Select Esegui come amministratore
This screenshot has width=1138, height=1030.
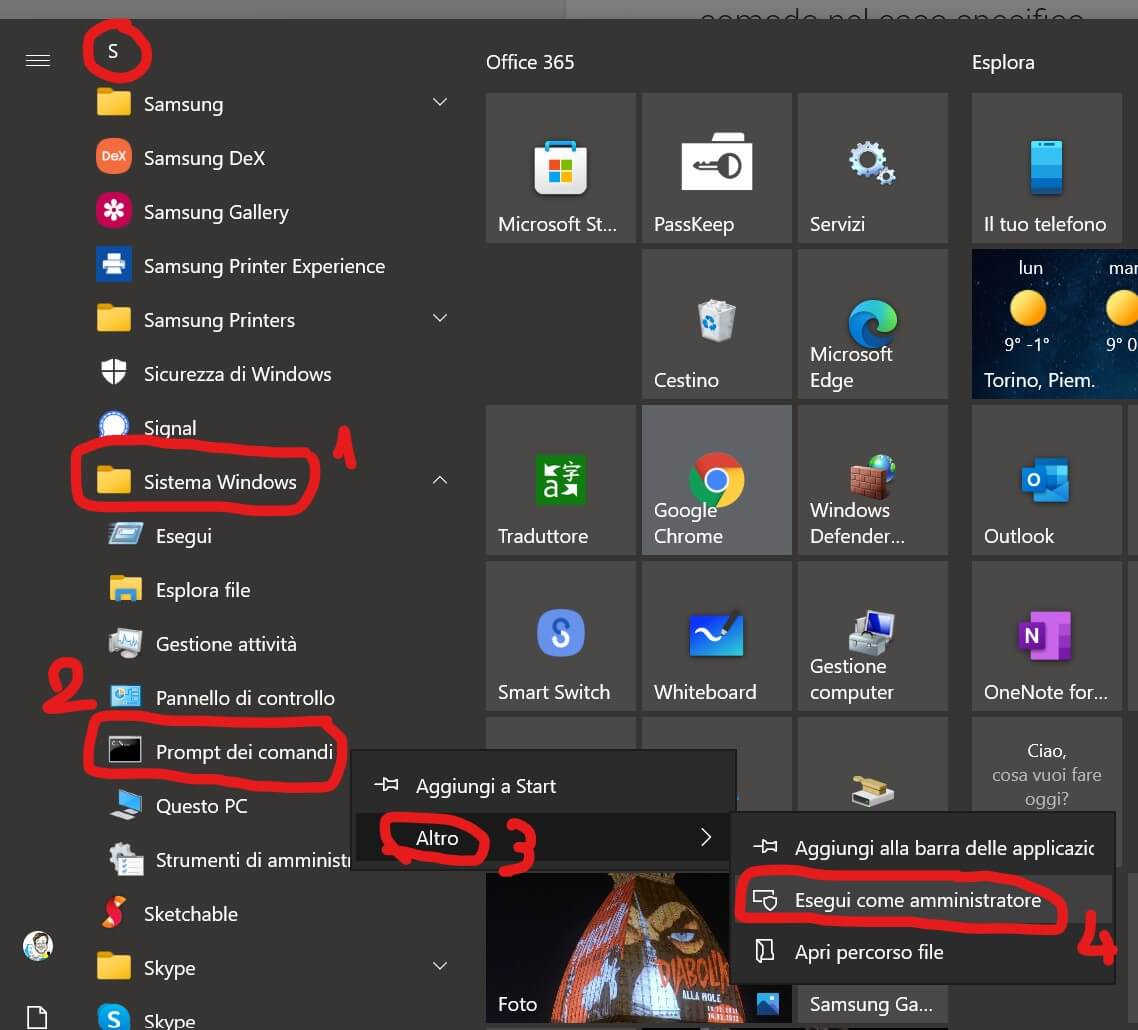tap(917, 900)
